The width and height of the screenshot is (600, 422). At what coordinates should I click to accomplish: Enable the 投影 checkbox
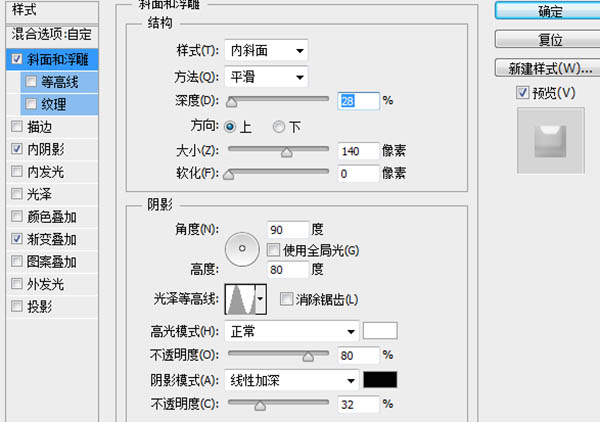coord(16,306)
